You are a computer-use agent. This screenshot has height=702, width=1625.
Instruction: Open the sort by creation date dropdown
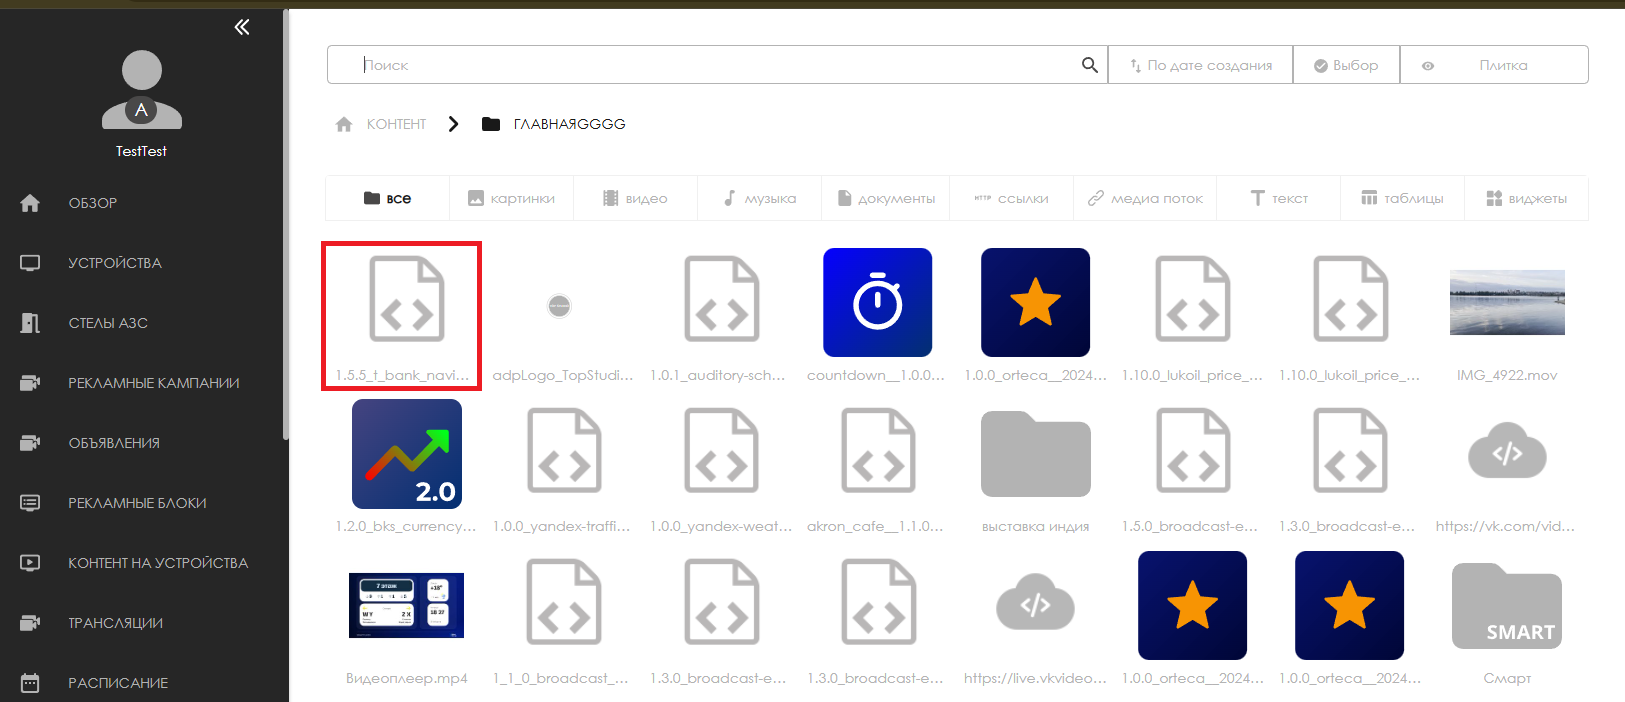(1200, 65)
